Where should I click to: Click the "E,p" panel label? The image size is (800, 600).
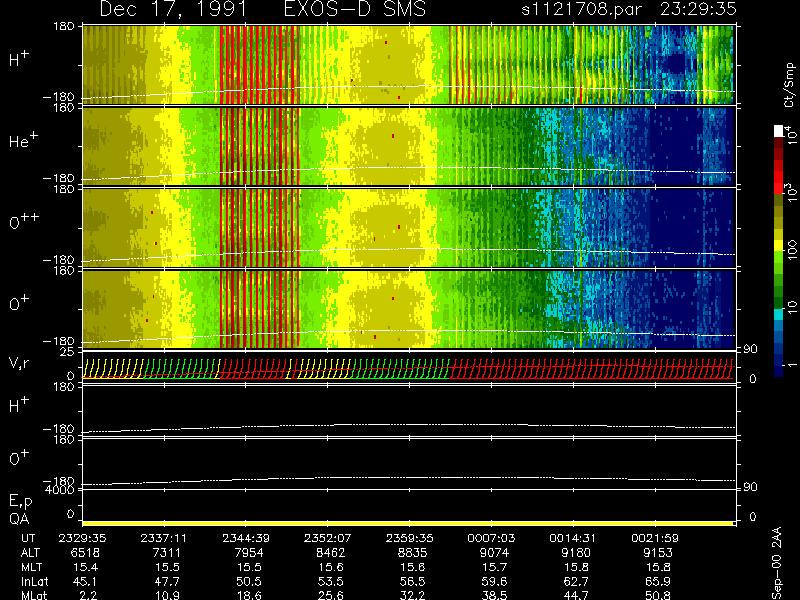(x=20, y=502)
